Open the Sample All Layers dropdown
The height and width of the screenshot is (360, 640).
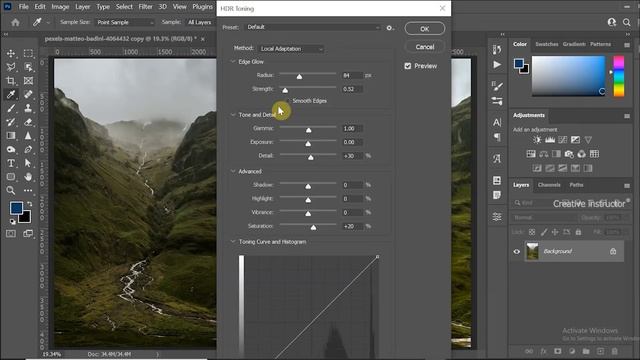tap(200, 22)
